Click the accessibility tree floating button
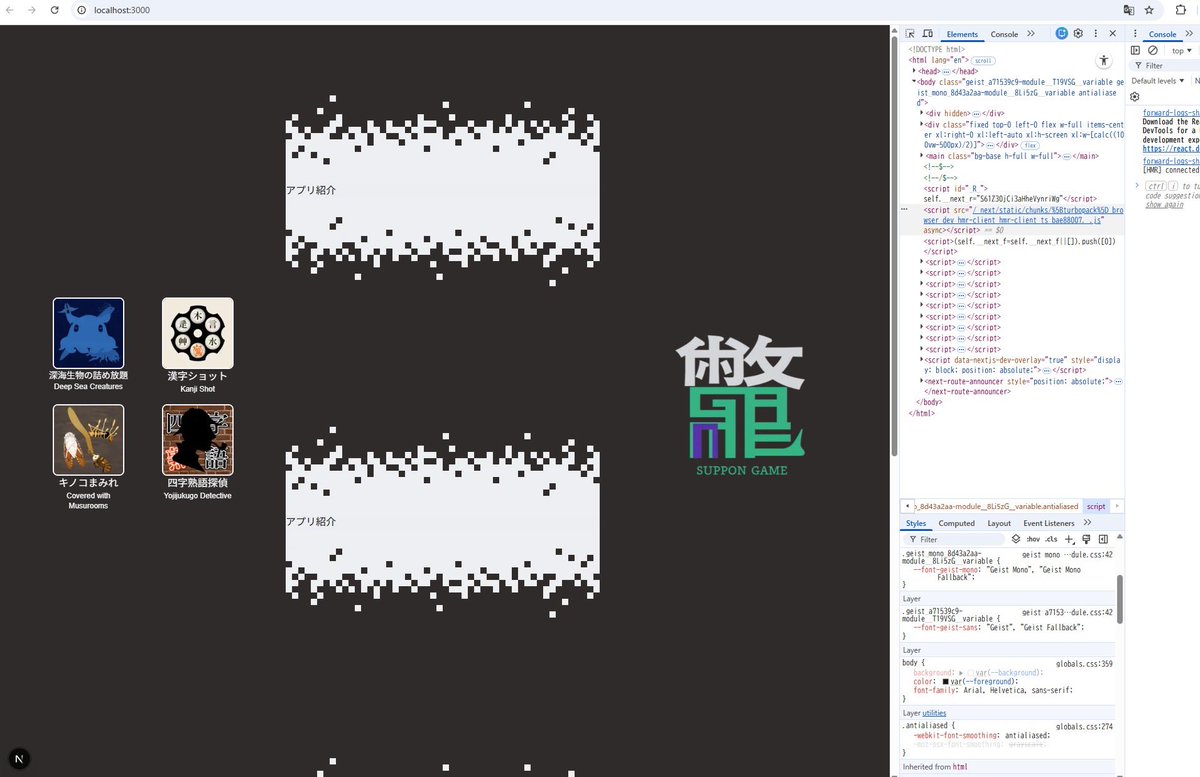The height and width of the screenshot is (777, 1200). tap(1104, 61)
